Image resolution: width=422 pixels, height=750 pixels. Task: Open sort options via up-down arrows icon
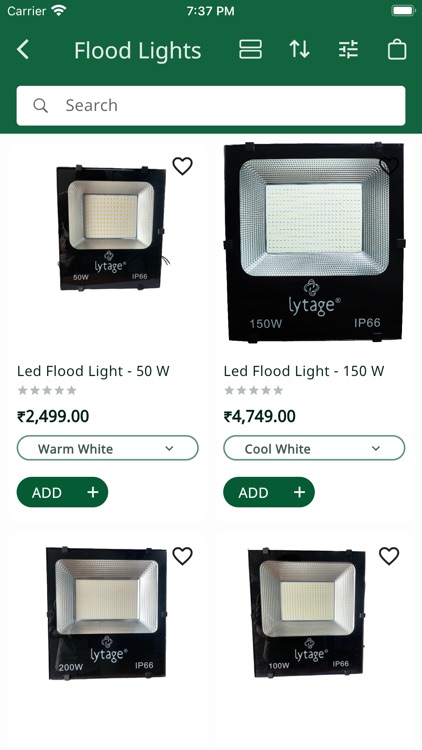point(300,49)
